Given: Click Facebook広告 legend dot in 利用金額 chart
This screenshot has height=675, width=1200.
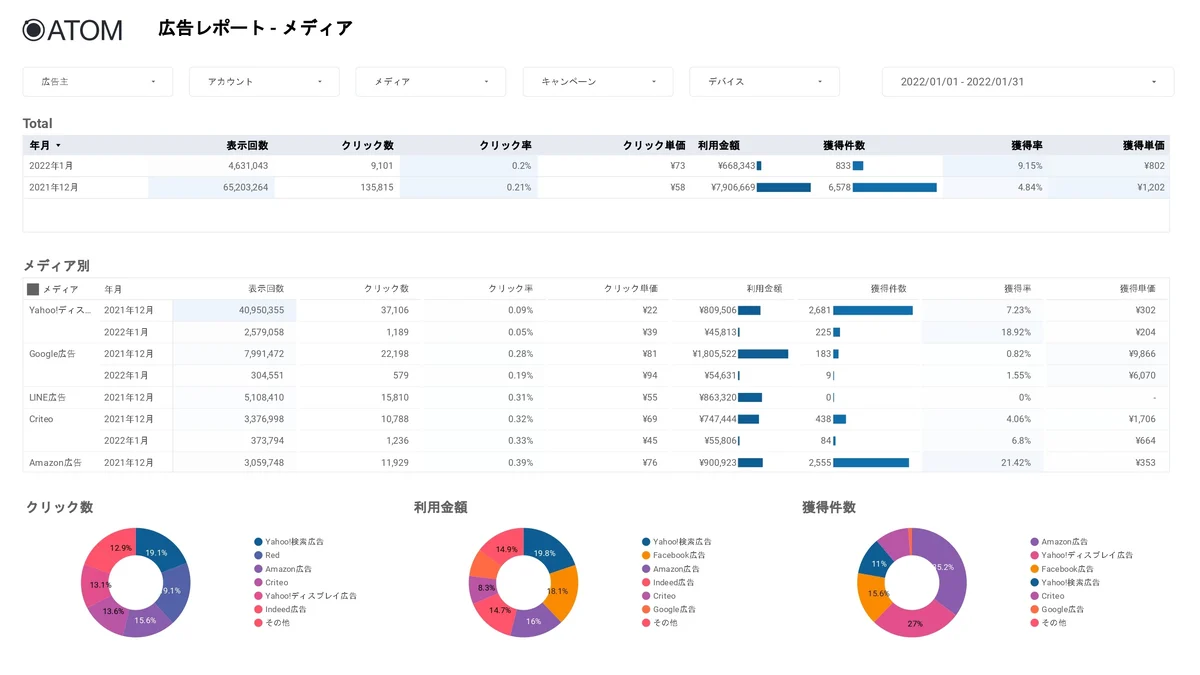Looking at the screenshot, I should point(646,555).
